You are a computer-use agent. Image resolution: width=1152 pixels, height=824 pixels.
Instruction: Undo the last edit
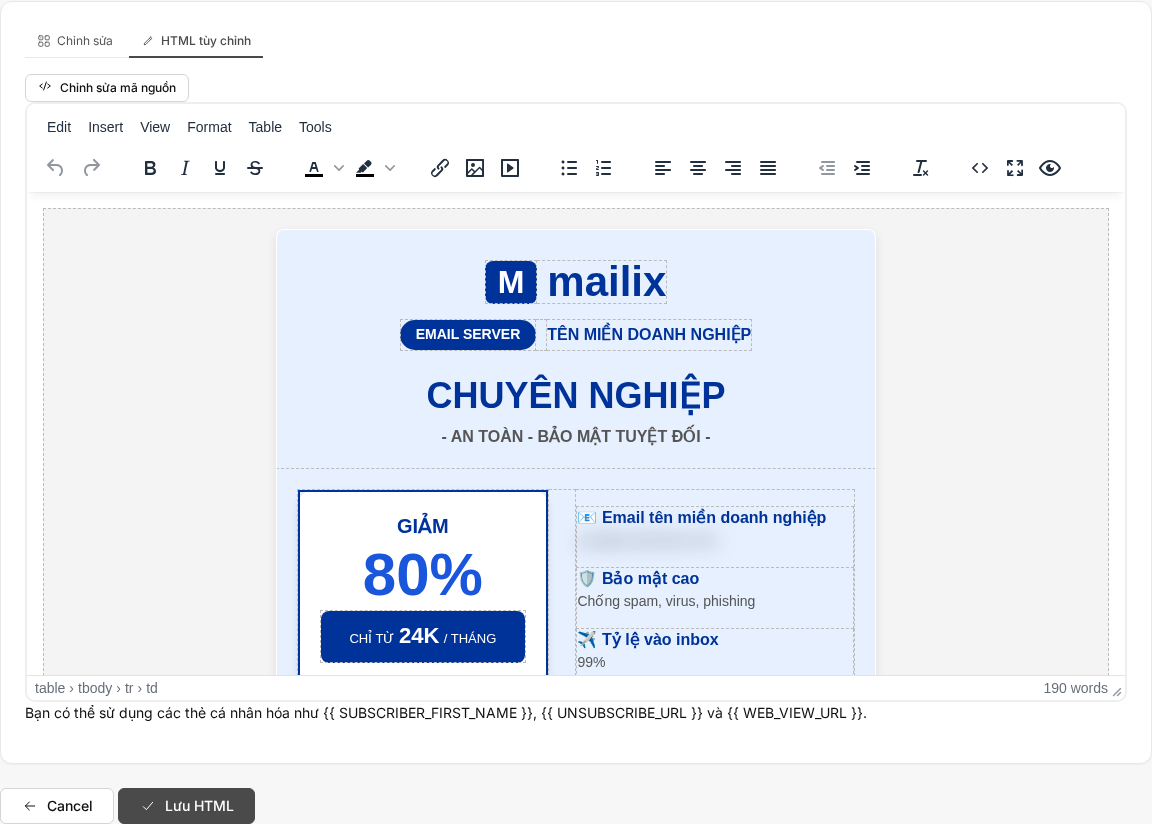click(55, 168)
